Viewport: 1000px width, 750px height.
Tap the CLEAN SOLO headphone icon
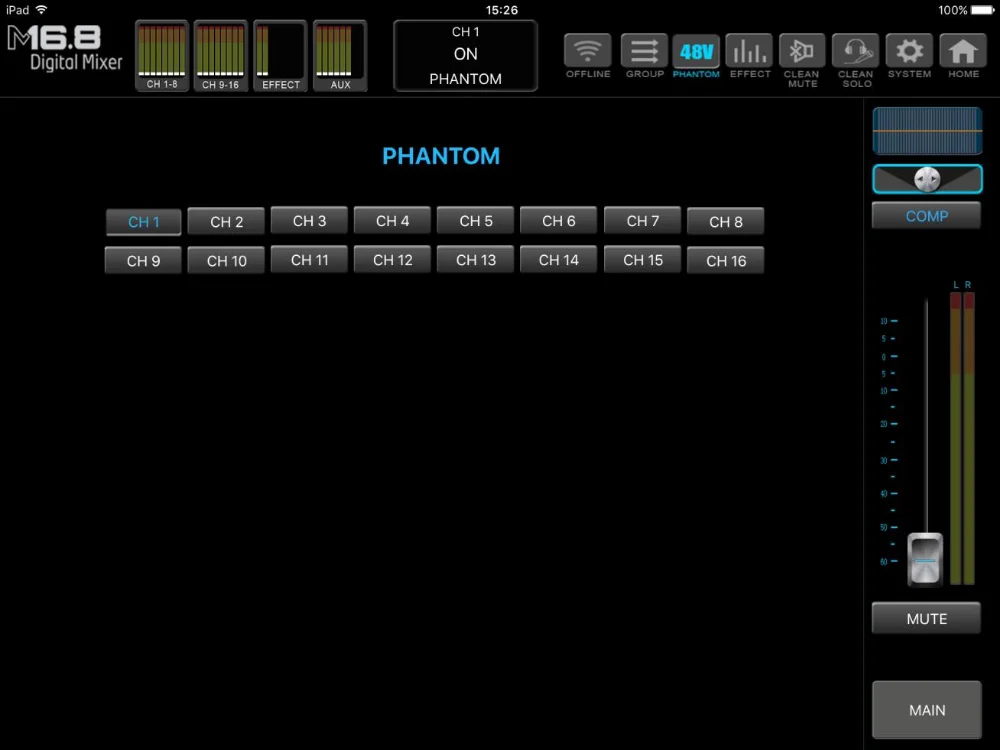point(855,51)
